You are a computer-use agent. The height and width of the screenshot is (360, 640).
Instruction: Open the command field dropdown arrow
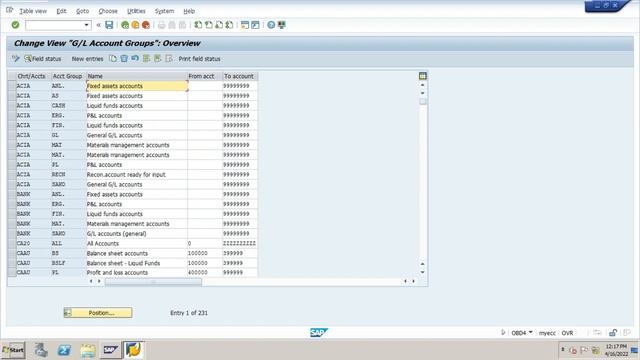[87, 25]
